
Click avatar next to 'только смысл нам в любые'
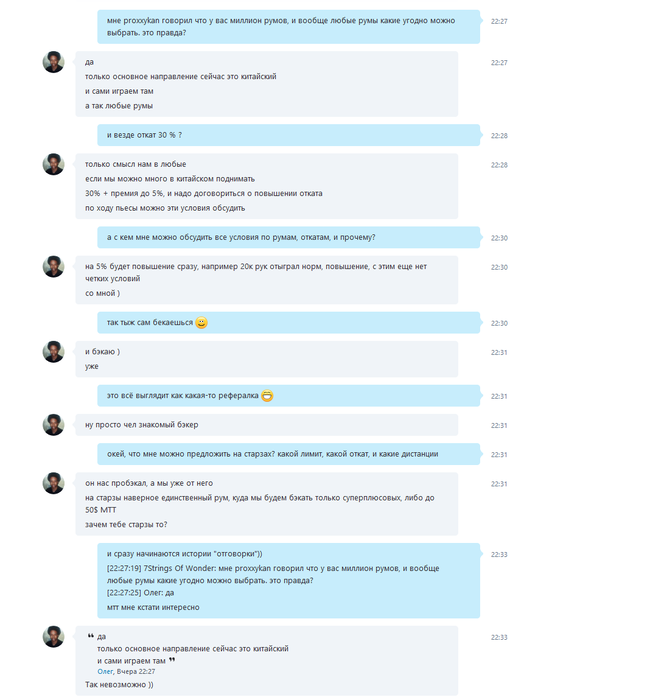pyautogui.click(x=54, y=164)
